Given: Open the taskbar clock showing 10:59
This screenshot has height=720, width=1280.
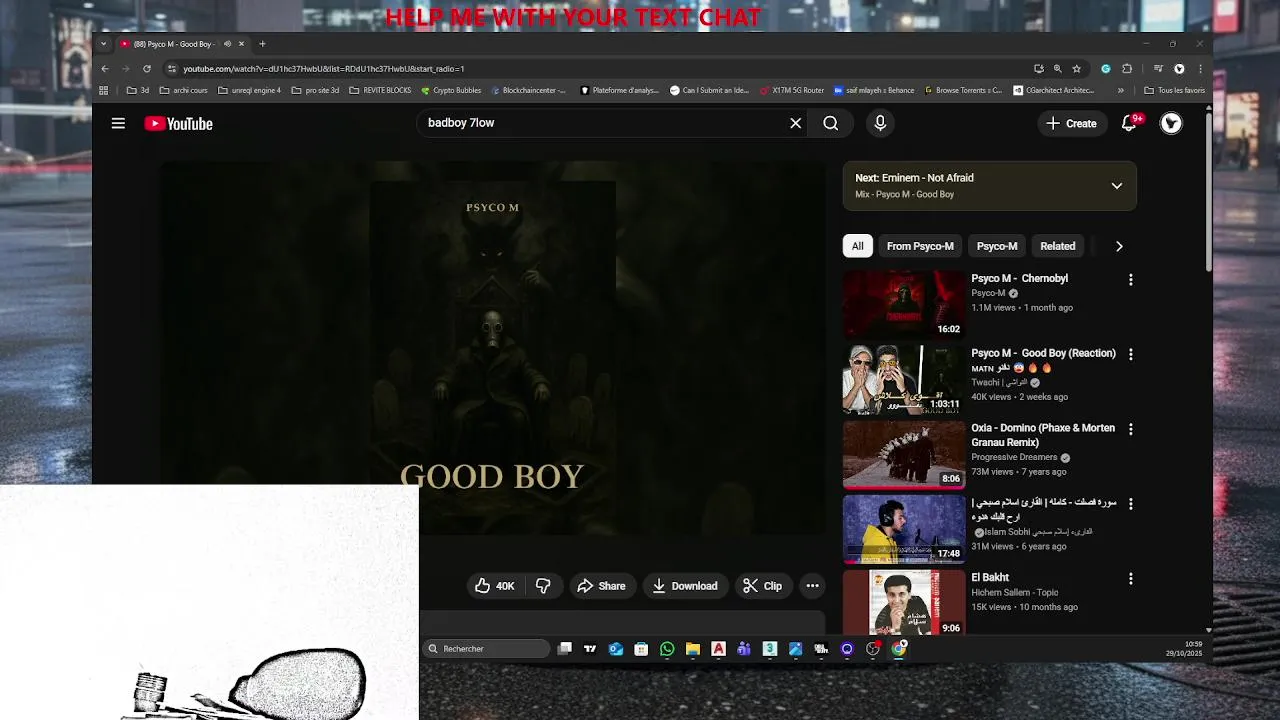Looking at the screenshot, I should tap(1184, 649).
